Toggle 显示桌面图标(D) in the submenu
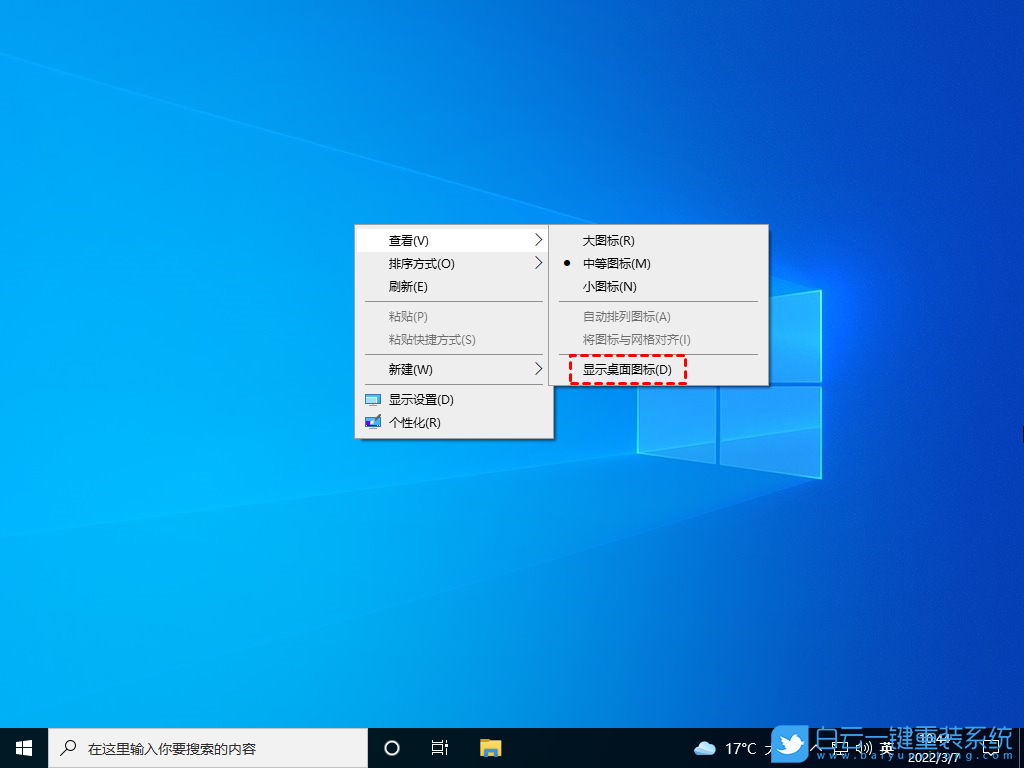 click(x=627, y=369)
